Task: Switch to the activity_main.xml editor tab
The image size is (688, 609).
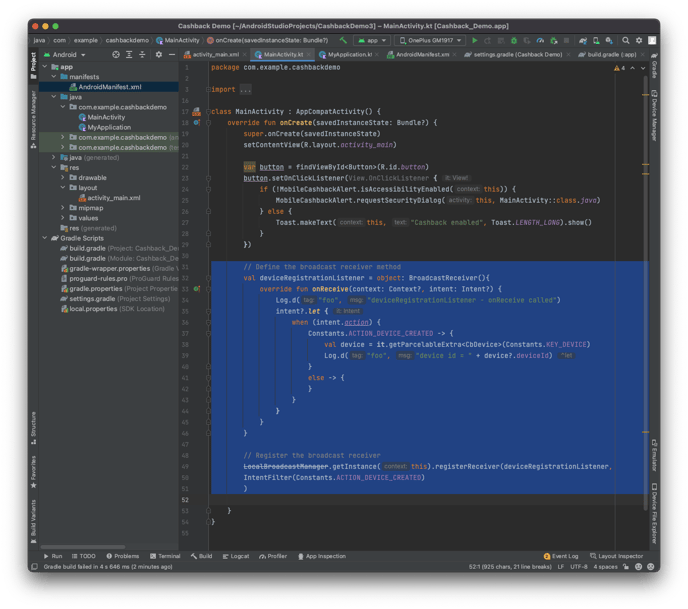Action: (x=215, y=54)
